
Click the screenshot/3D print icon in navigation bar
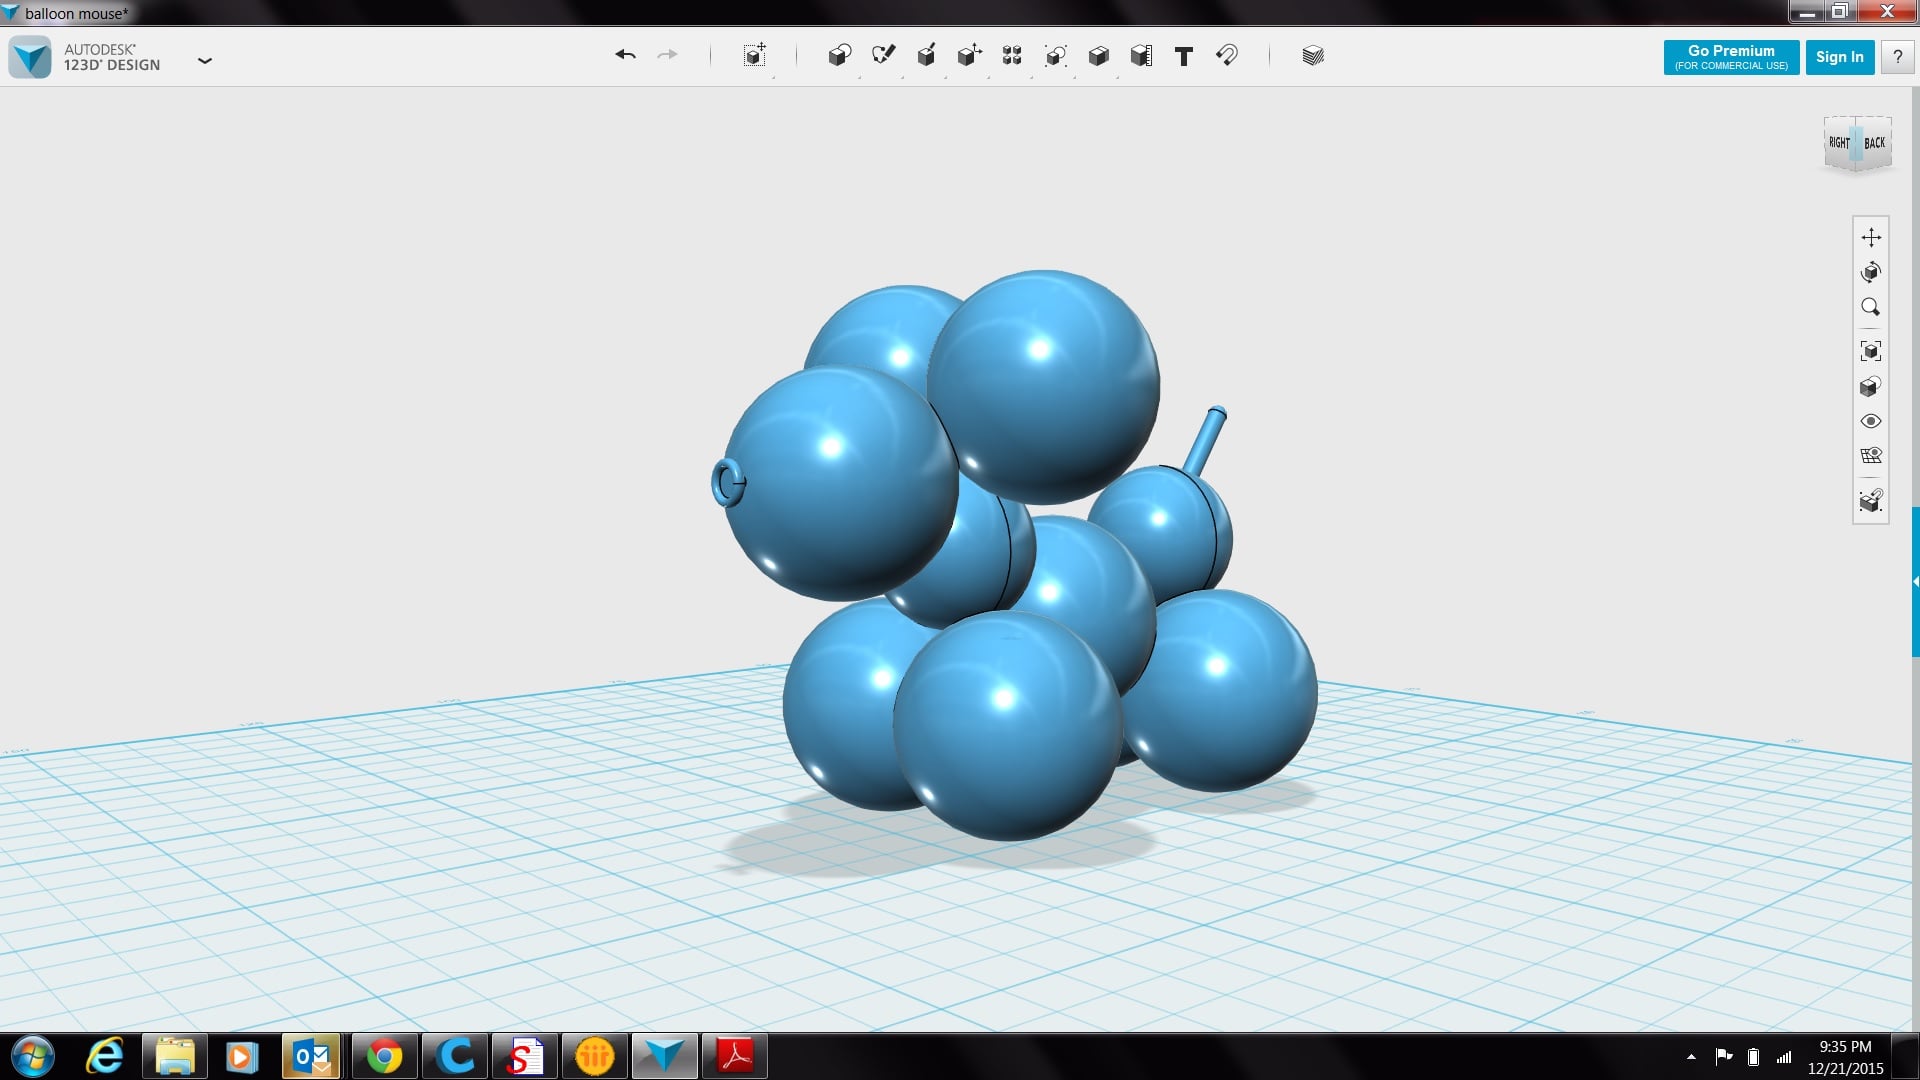click(1871, 500)
